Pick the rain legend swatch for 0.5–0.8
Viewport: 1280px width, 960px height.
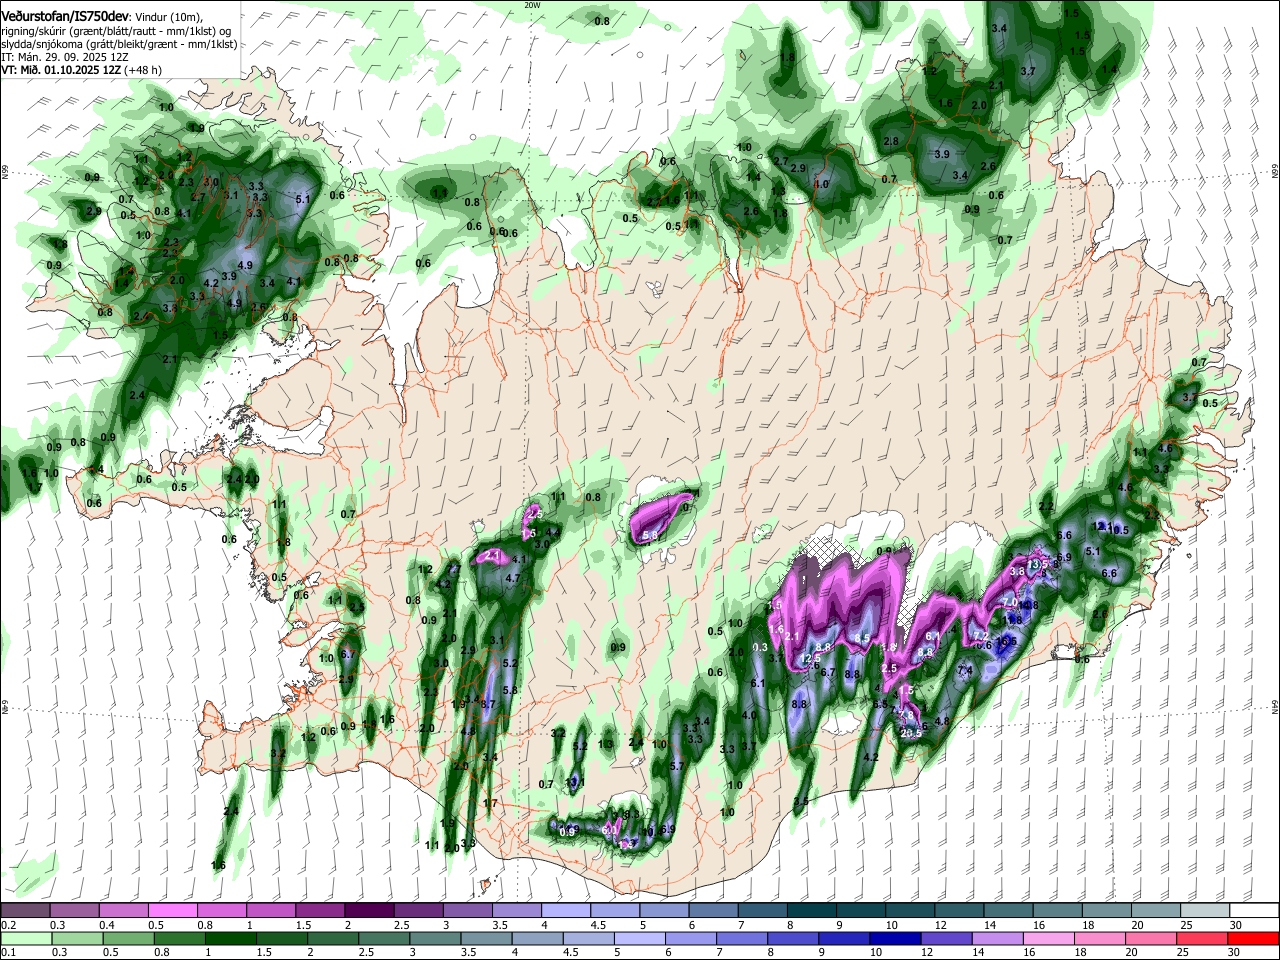128,938
